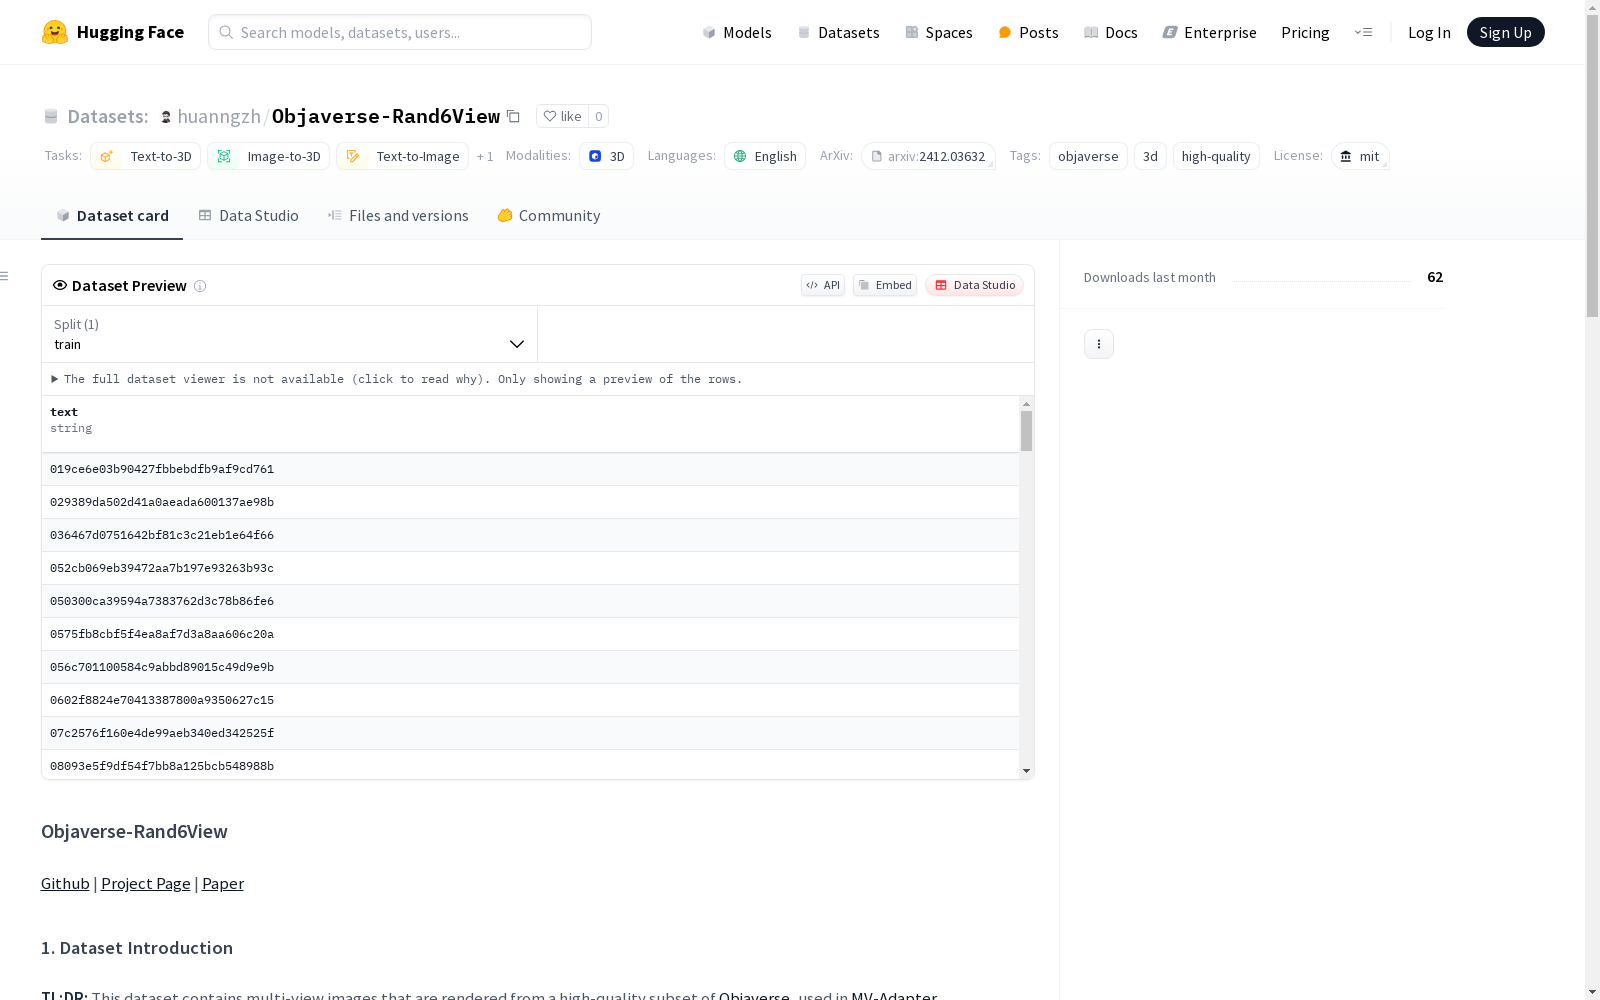This screenshot has width=1600, height=1000.
Task: Click the preview table vertical scrollbar thumb
Action: (1026, 431)
